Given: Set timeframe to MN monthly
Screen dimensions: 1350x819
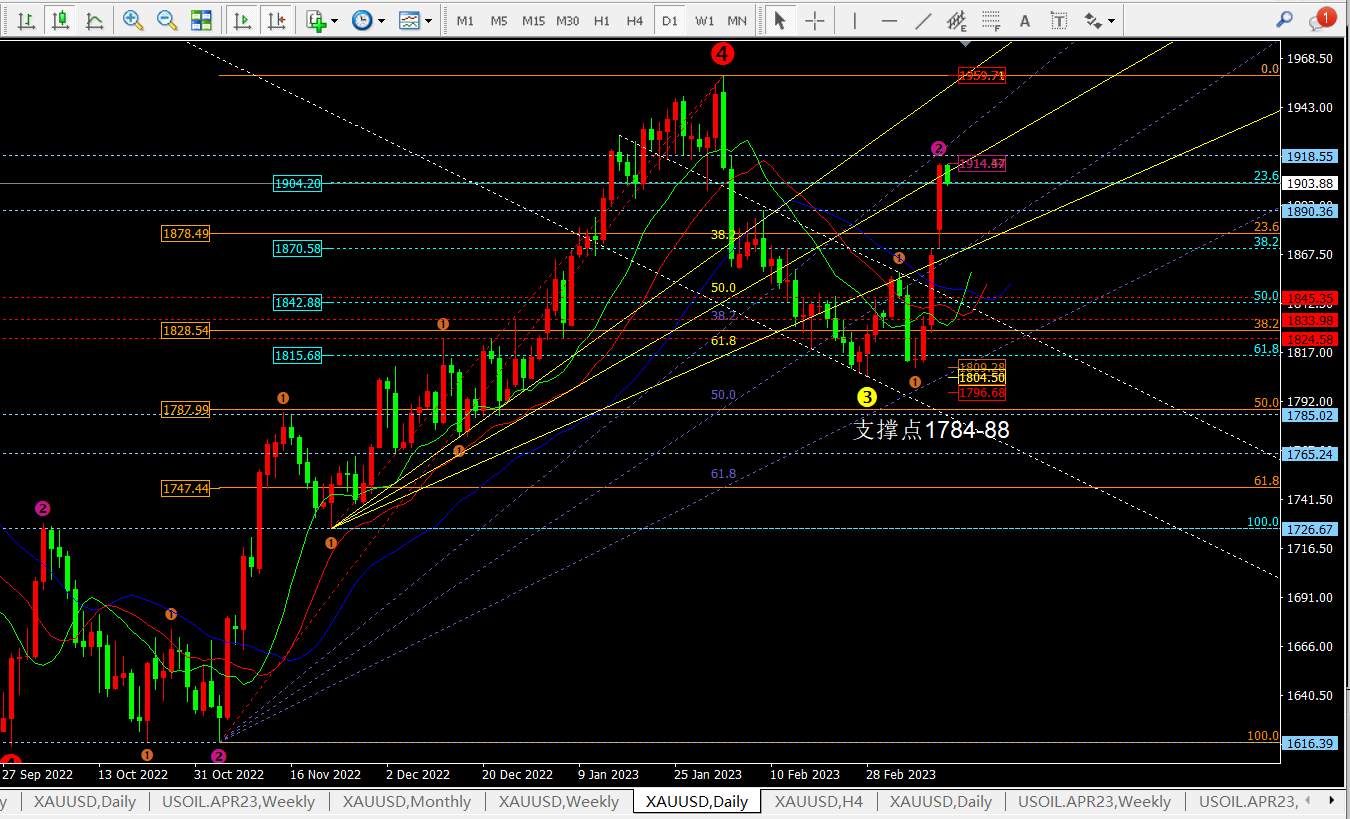Looking at the screenshot, I should (737, 20).
